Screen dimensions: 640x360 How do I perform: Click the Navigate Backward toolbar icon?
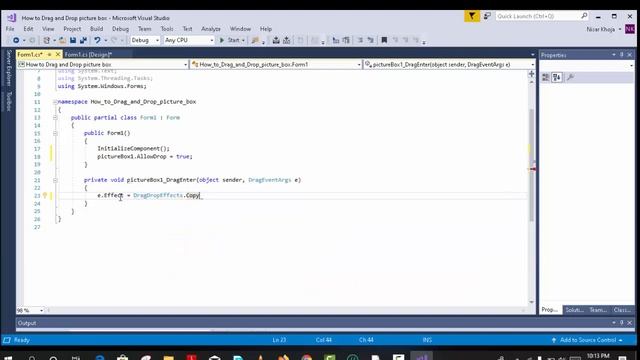16,40
